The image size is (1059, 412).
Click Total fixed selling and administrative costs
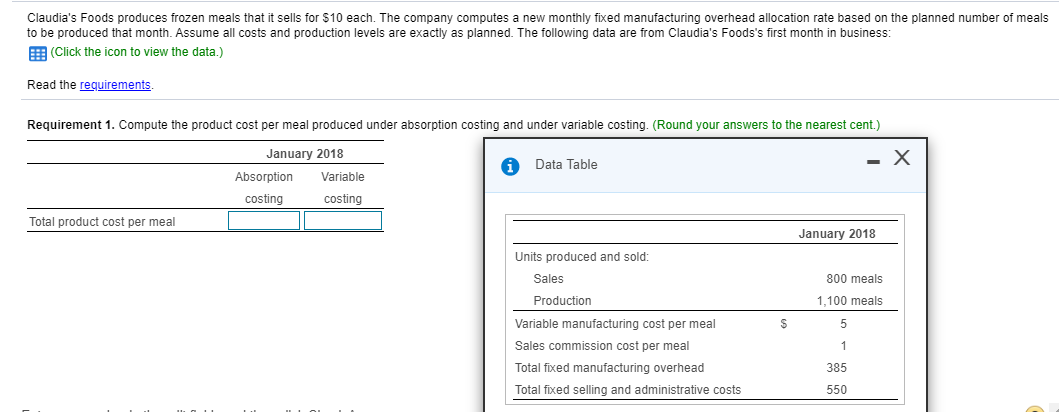click(x=627, y=390)
